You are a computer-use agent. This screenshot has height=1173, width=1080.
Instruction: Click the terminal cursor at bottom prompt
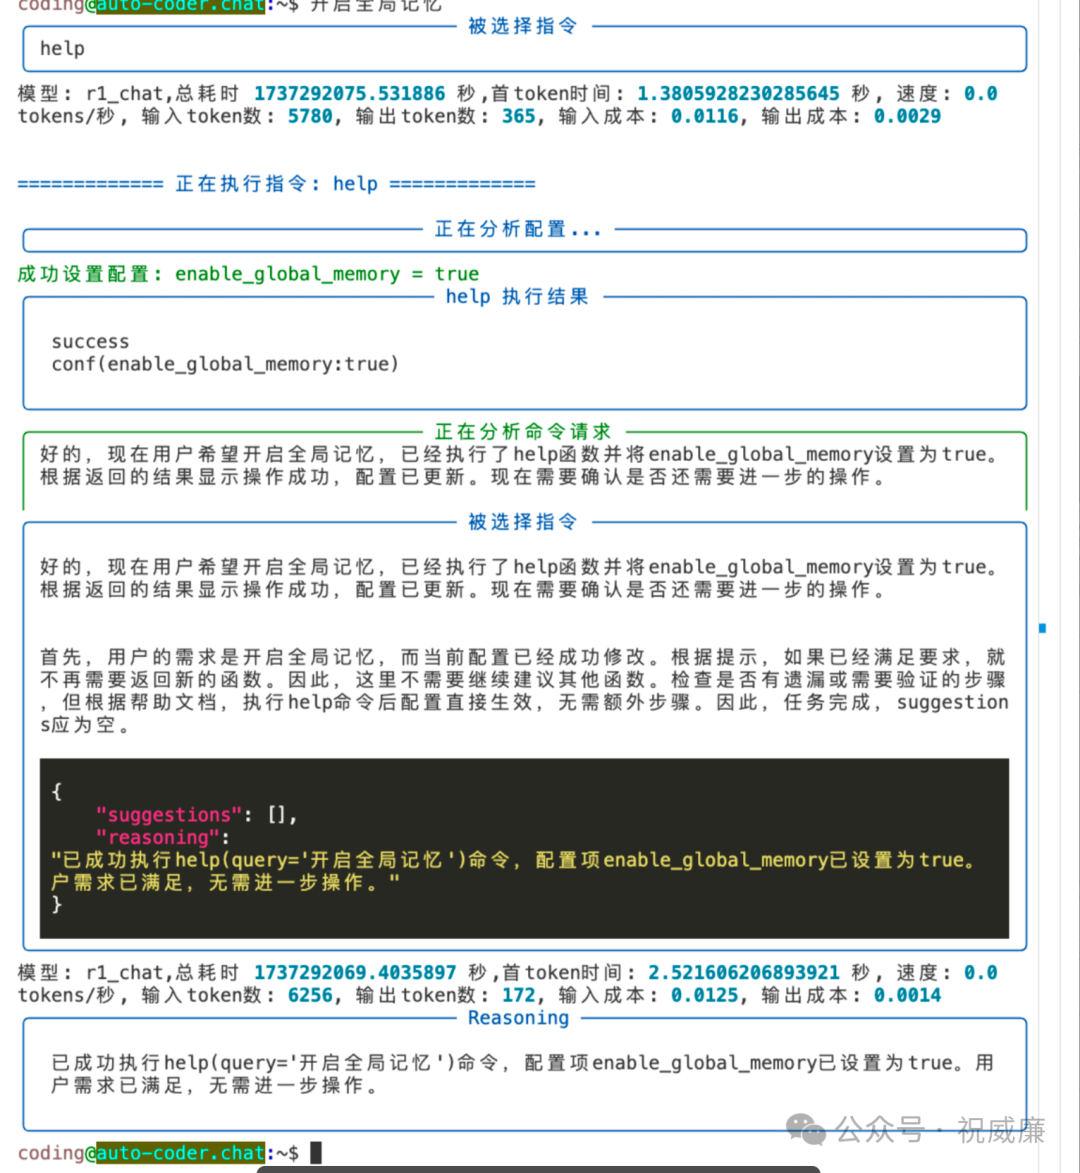click(316, 1152)
